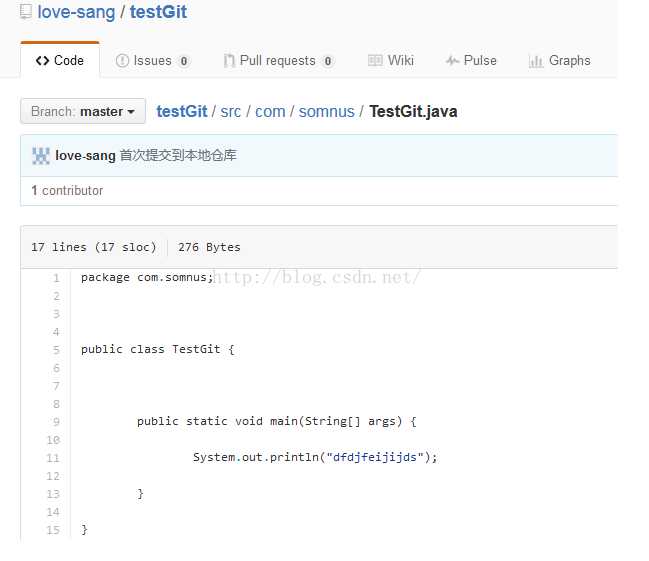Click the 1 contributor link

coord(67,190)
